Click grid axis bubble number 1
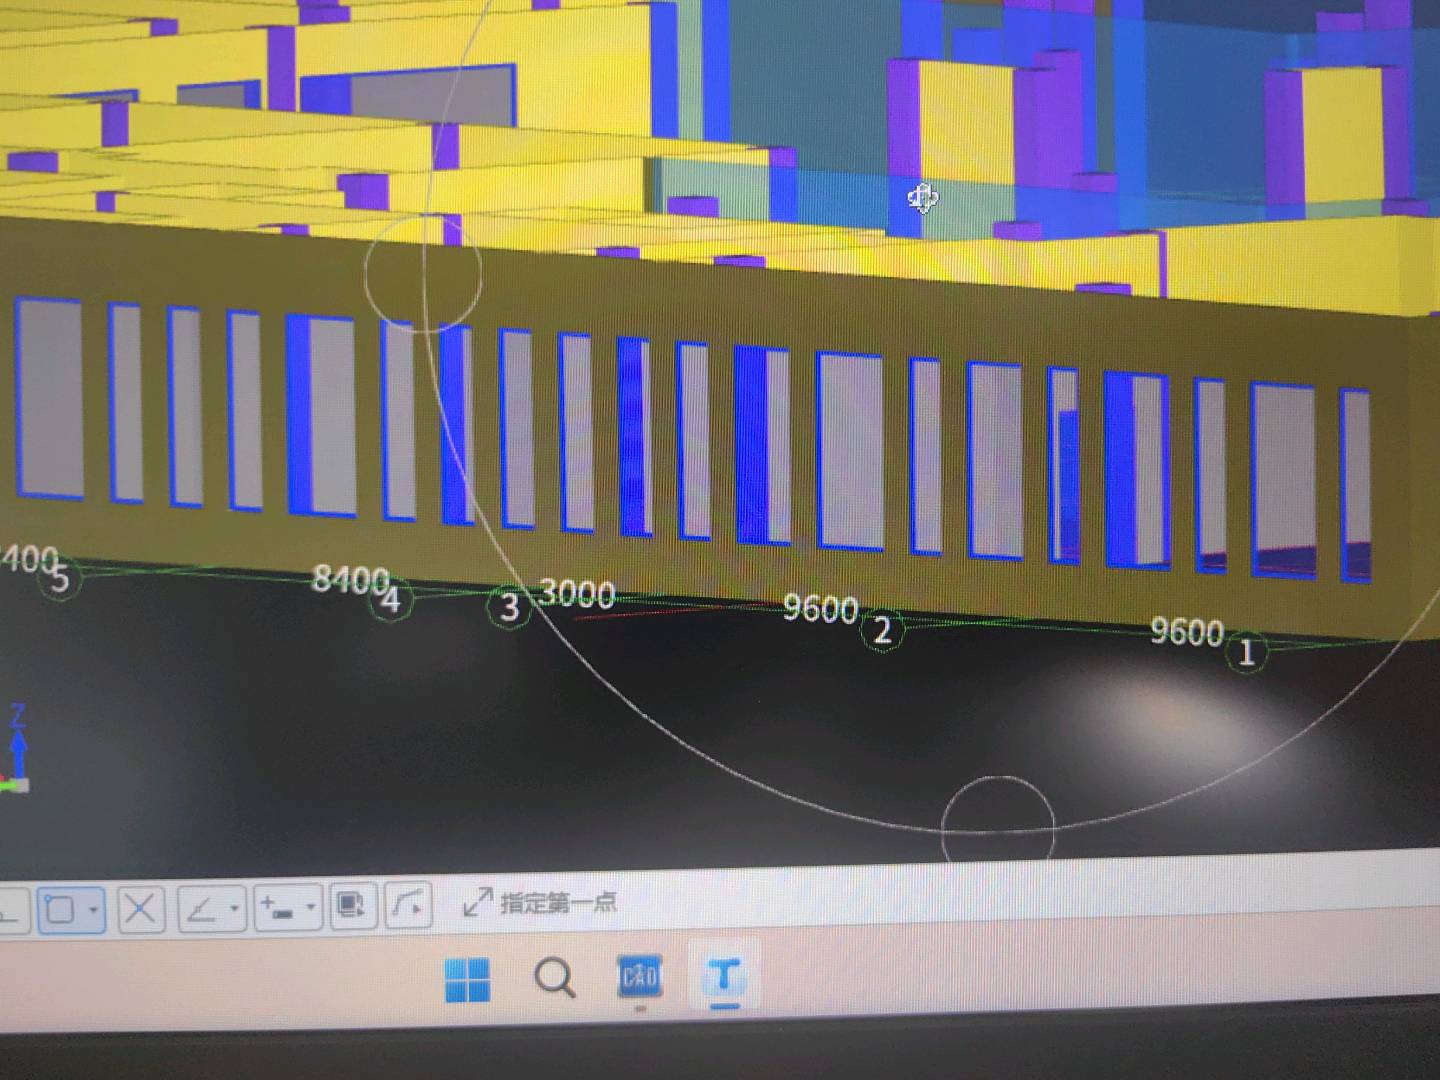Screen dimensions: 1440x1080 coord(1247,654)
